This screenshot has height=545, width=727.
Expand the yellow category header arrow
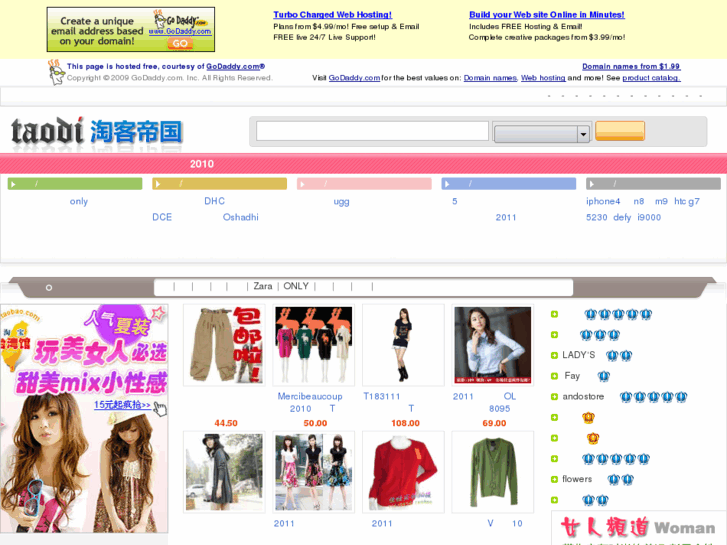158,184
